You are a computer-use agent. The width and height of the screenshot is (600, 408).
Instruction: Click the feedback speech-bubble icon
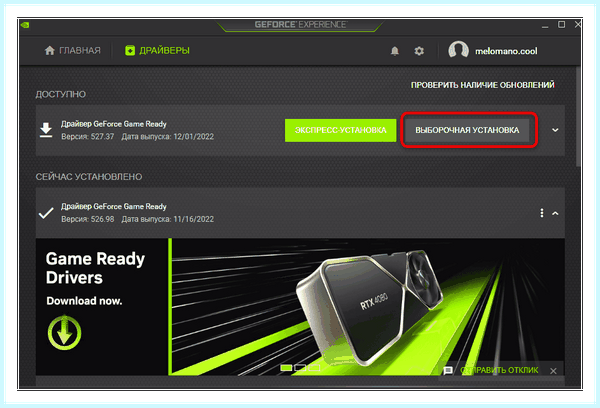pos(448,370)
